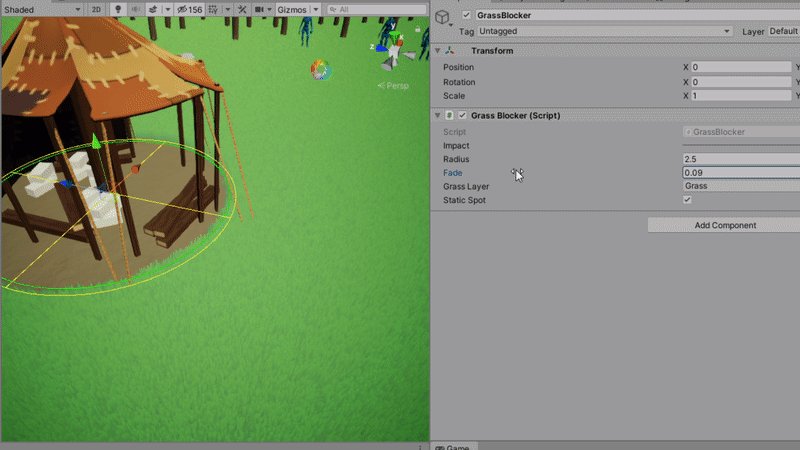The height and width of the screenshot is (450, 800).
Task: Collapse Grass Blocker script foldout
Action: click(437, 115)
